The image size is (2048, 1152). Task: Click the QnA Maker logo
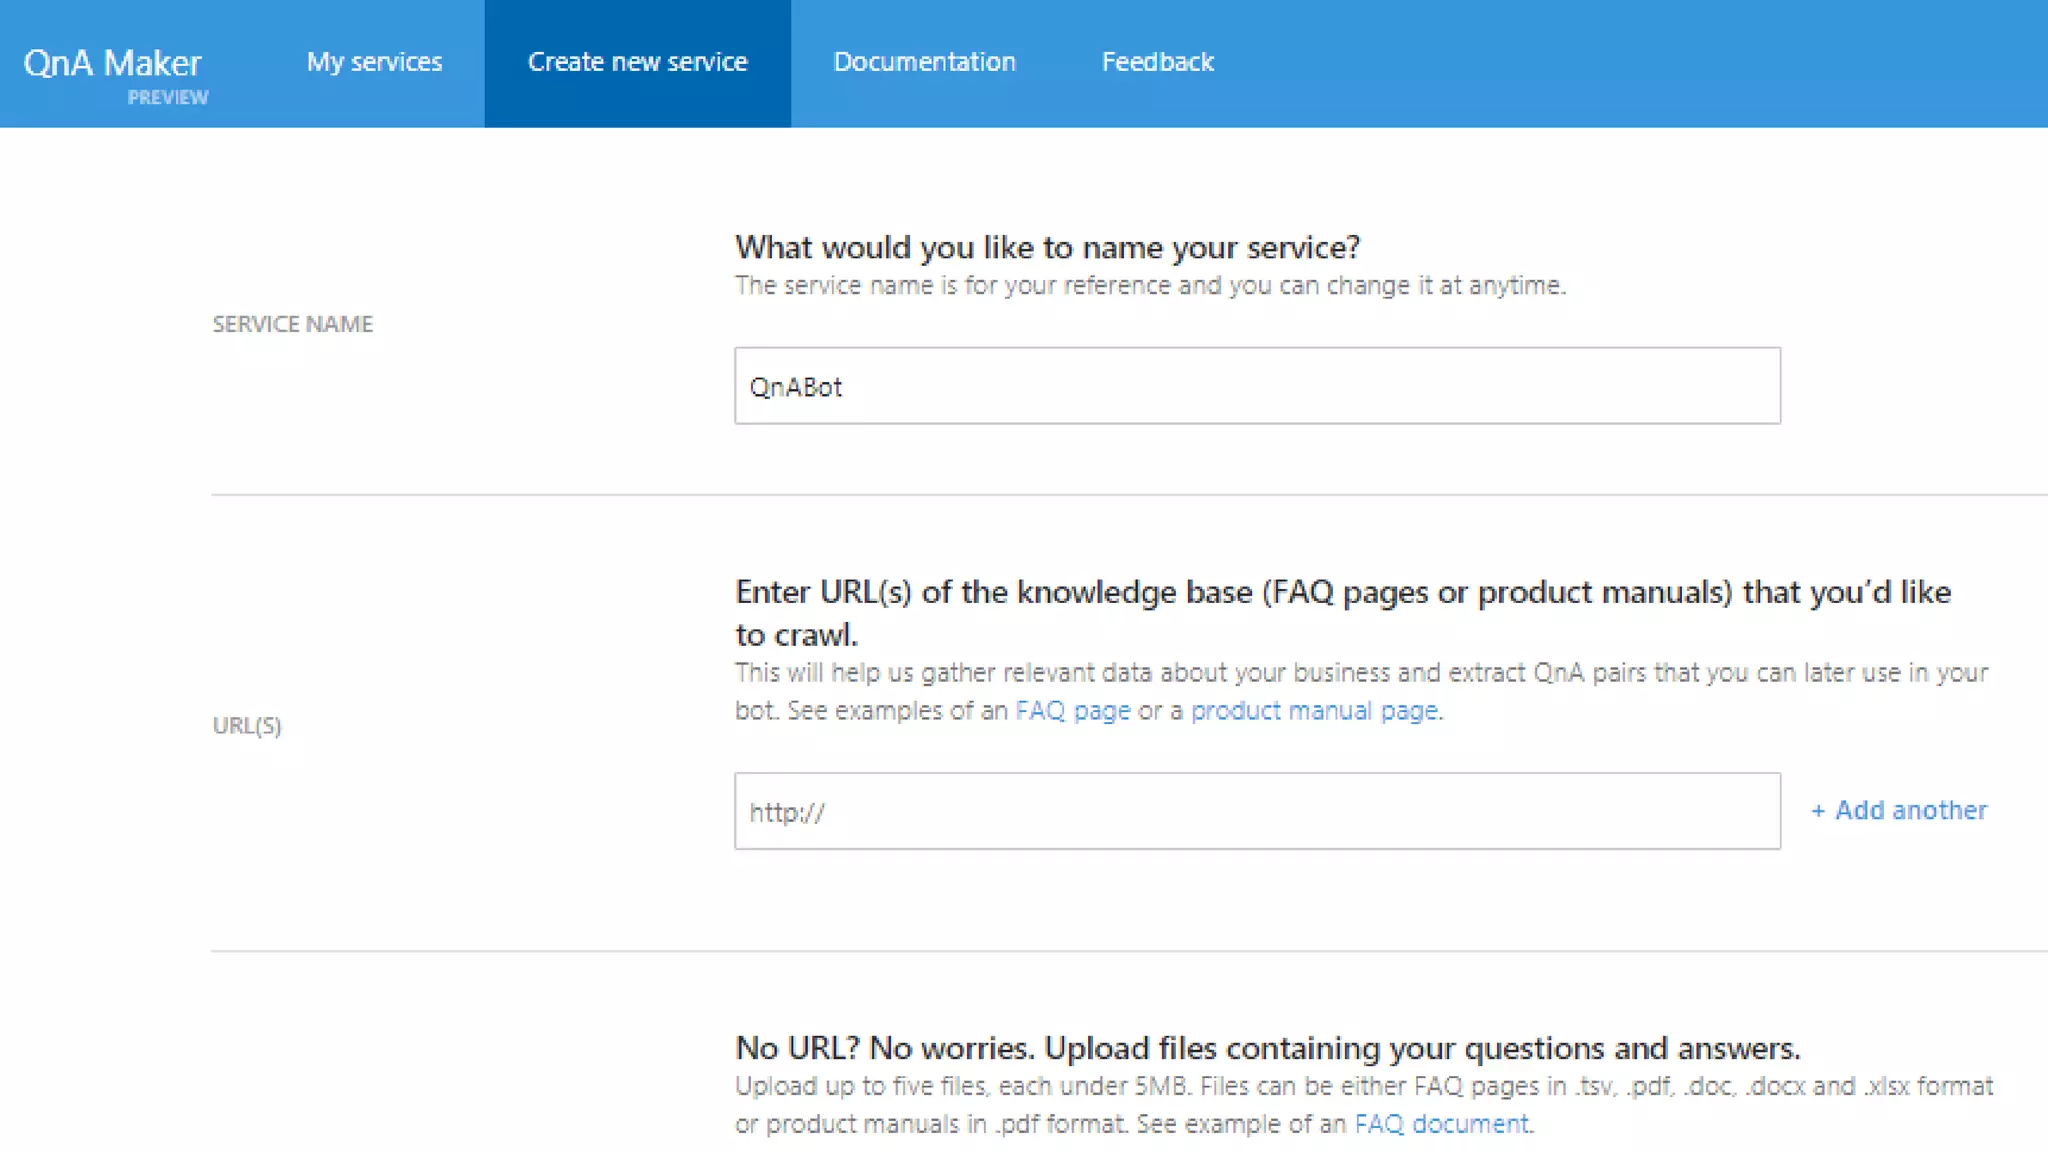pos(112,62)
